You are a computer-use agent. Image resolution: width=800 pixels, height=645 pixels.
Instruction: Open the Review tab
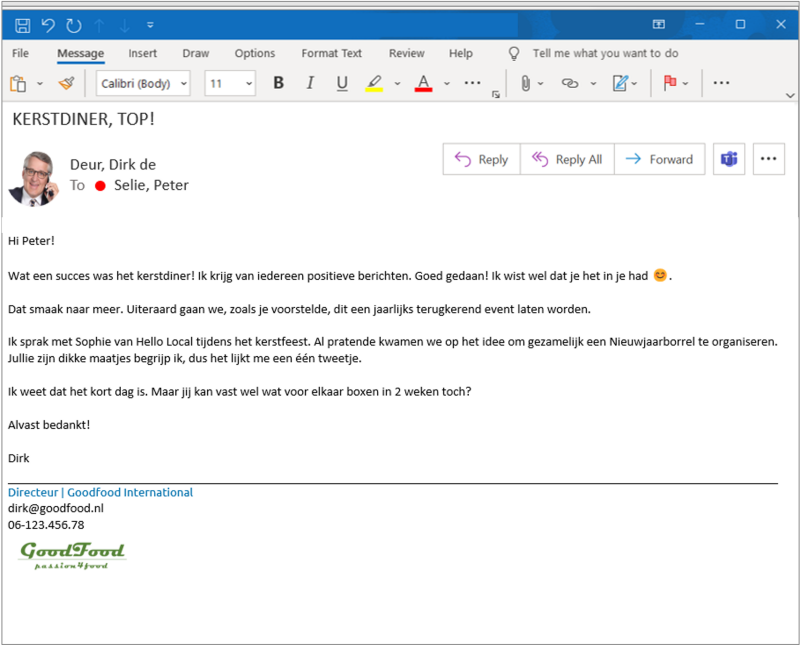(407, 53)
